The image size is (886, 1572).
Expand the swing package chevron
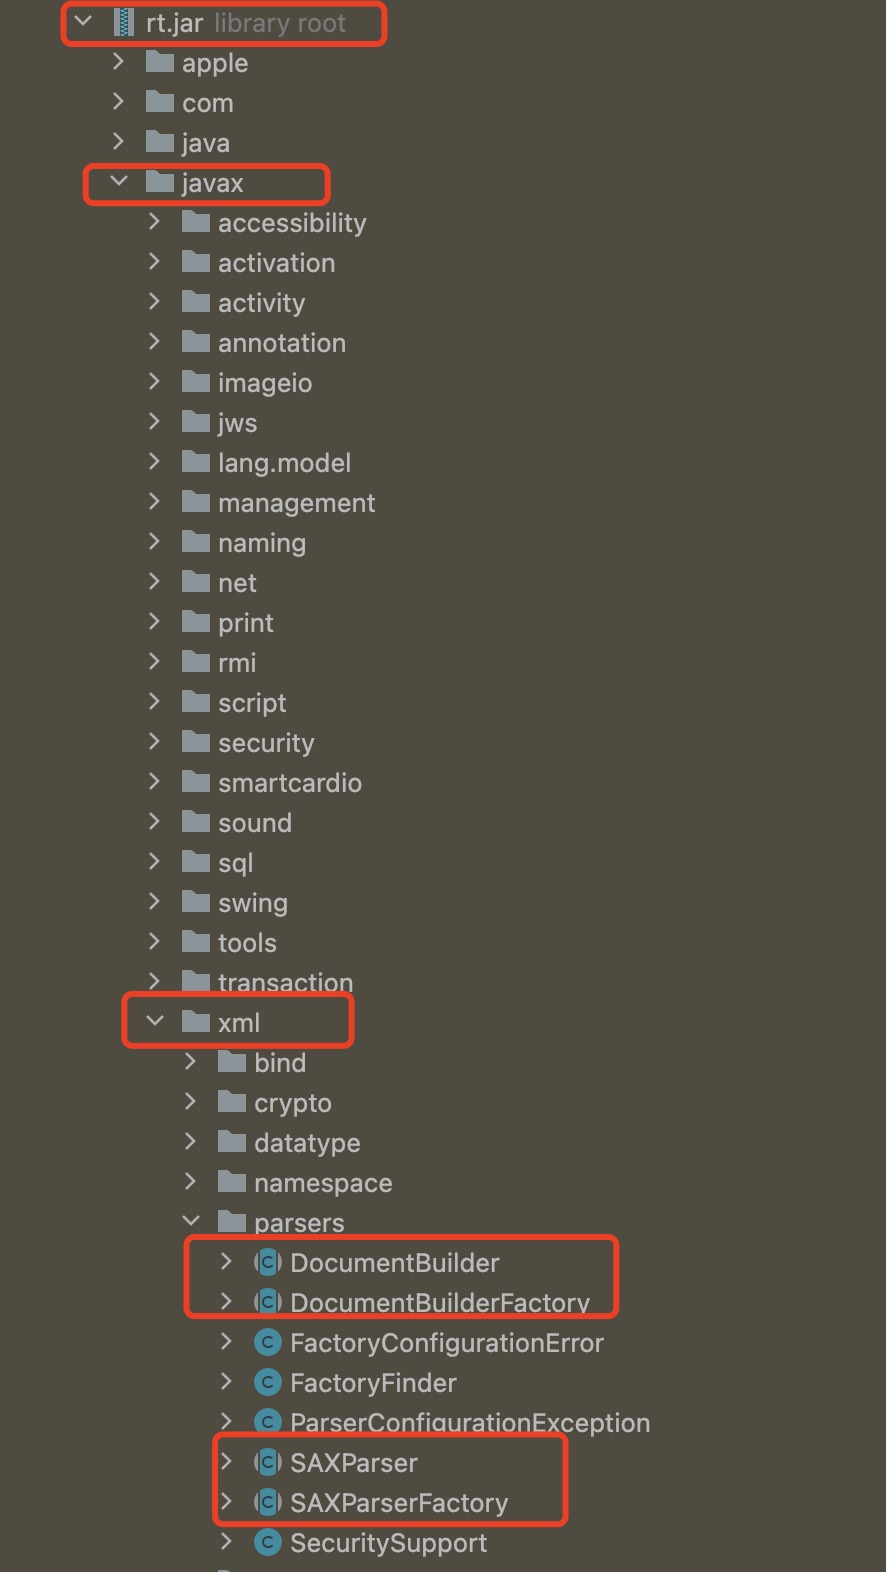point(154,901)
